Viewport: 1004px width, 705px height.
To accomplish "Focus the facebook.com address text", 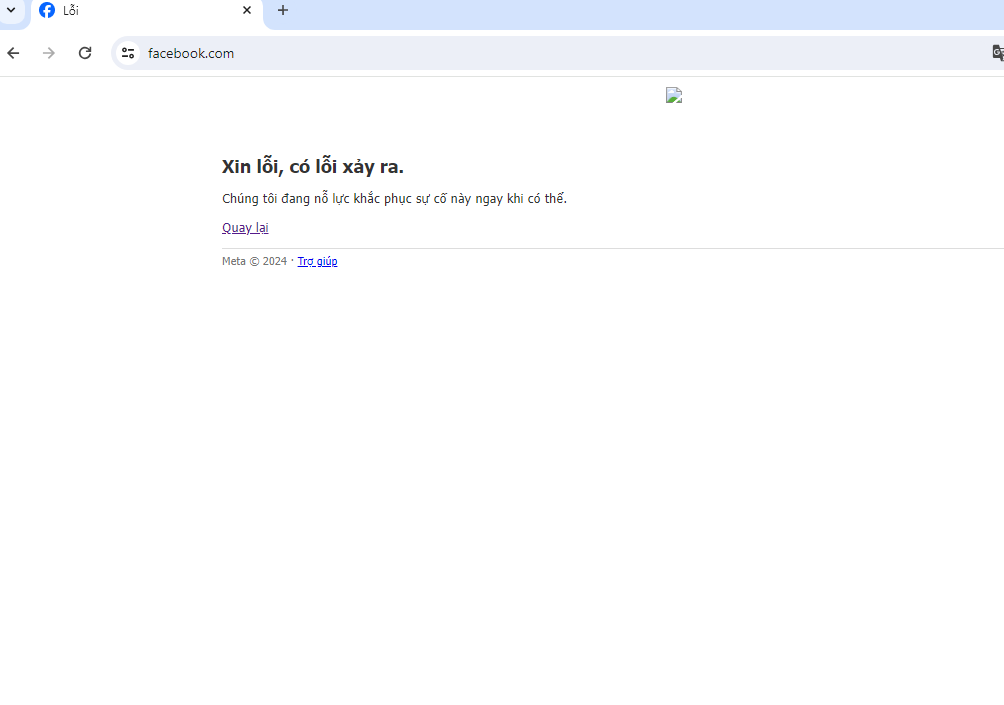I will (191, 53).
